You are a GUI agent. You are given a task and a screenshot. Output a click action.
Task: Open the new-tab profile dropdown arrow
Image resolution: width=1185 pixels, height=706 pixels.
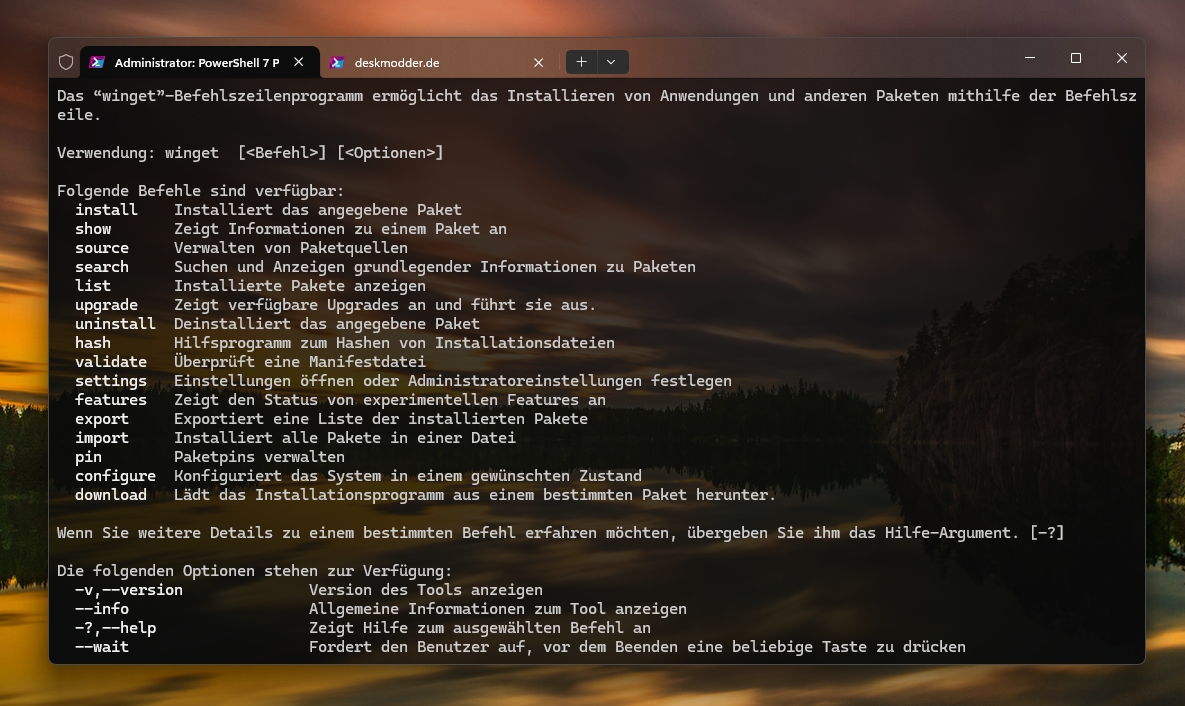611,62
